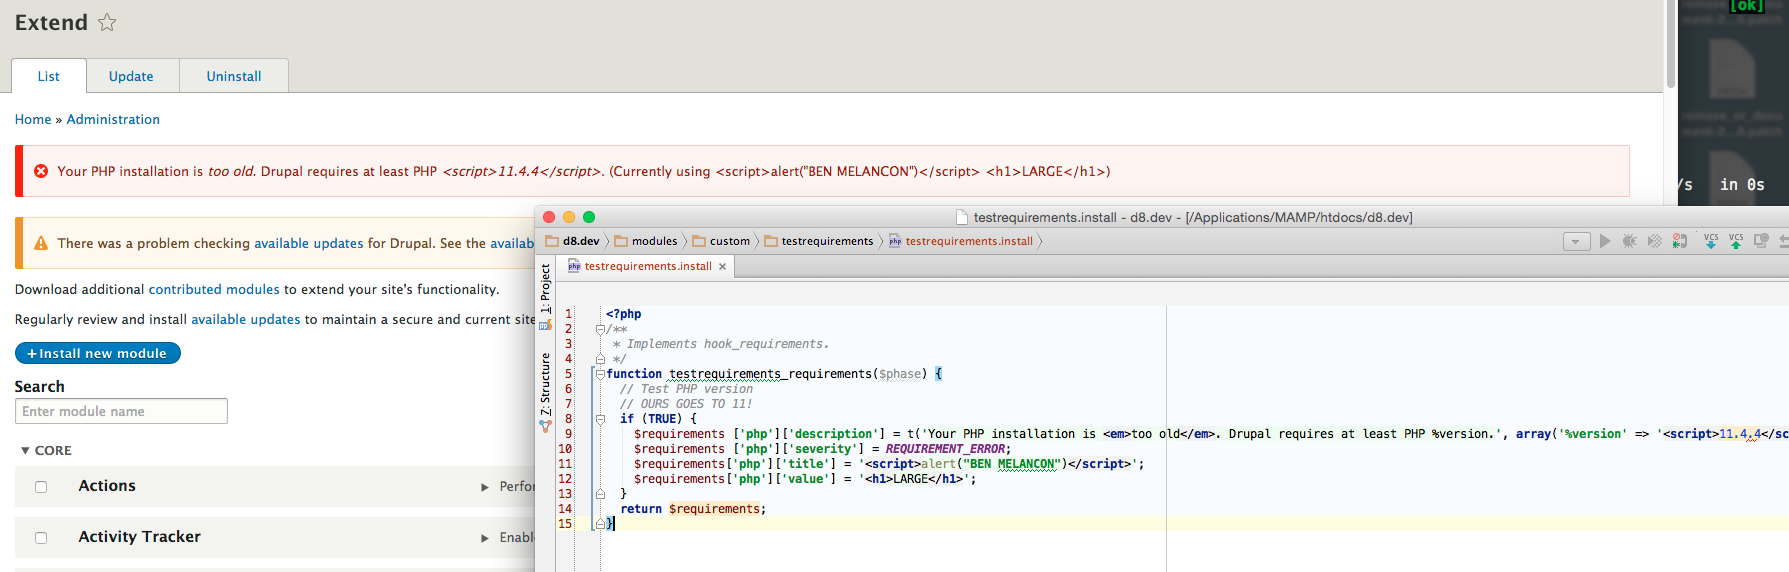The image size is (1789, 572).
Task: Open the run configuration dropdown
Action: coord(1576,241)
